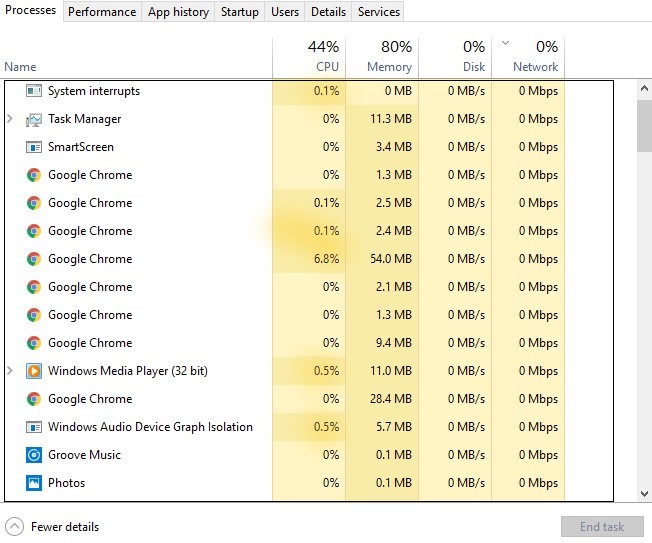Click the 5.7 MB memory cell
652x543 pixels.
[x=382, y=427]
